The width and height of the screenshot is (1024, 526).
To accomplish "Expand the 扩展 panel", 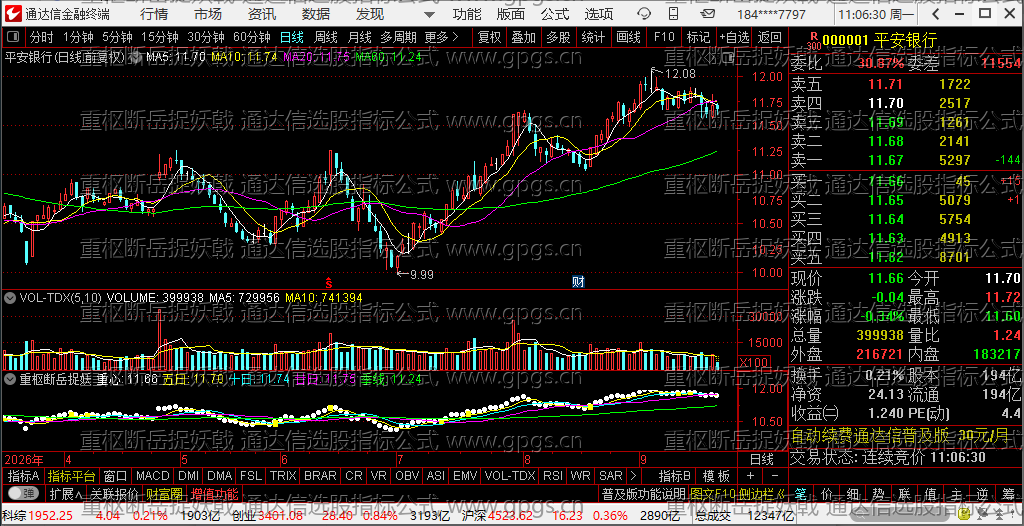I will tap(66, 493).
